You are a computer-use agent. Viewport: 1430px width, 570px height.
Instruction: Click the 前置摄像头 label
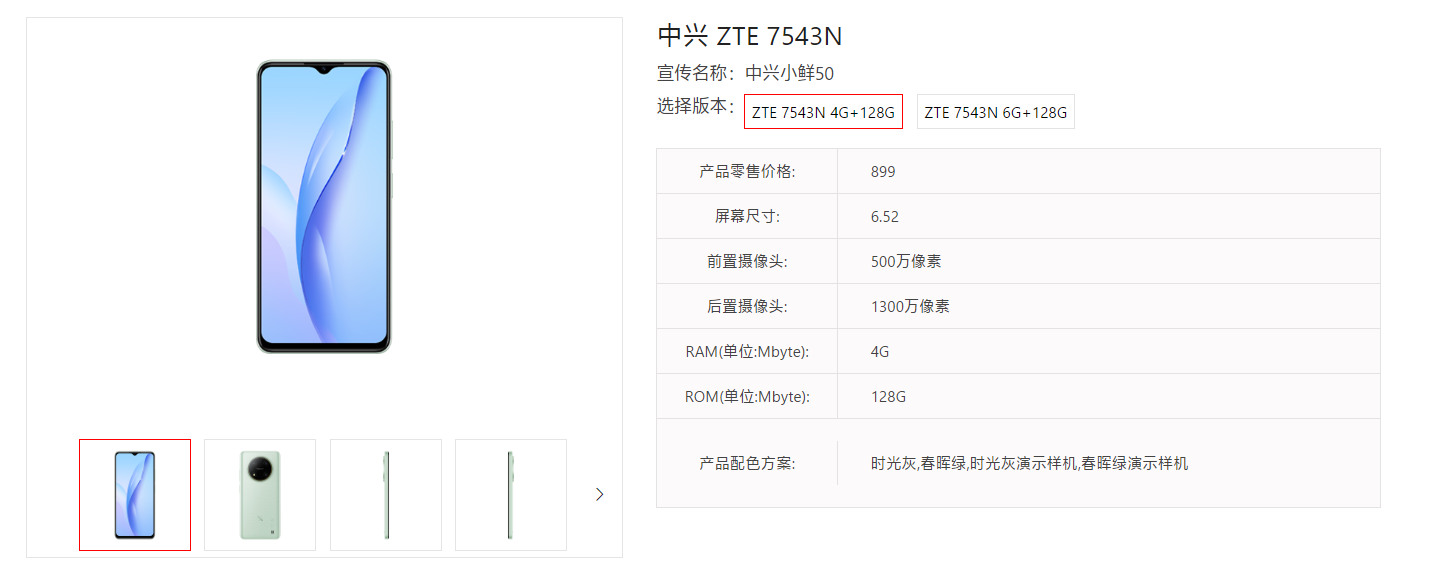(x=747, y=261)
